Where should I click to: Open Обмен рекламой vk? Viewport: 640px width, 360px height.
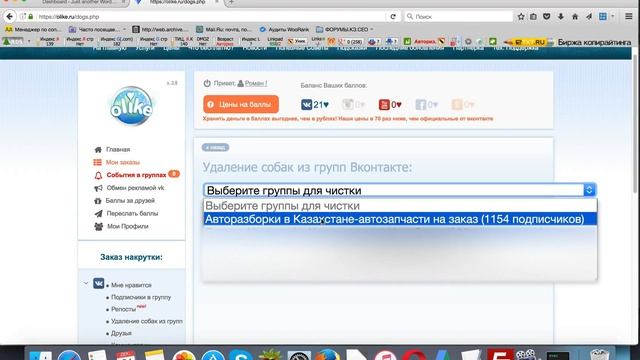coord(135,188)
